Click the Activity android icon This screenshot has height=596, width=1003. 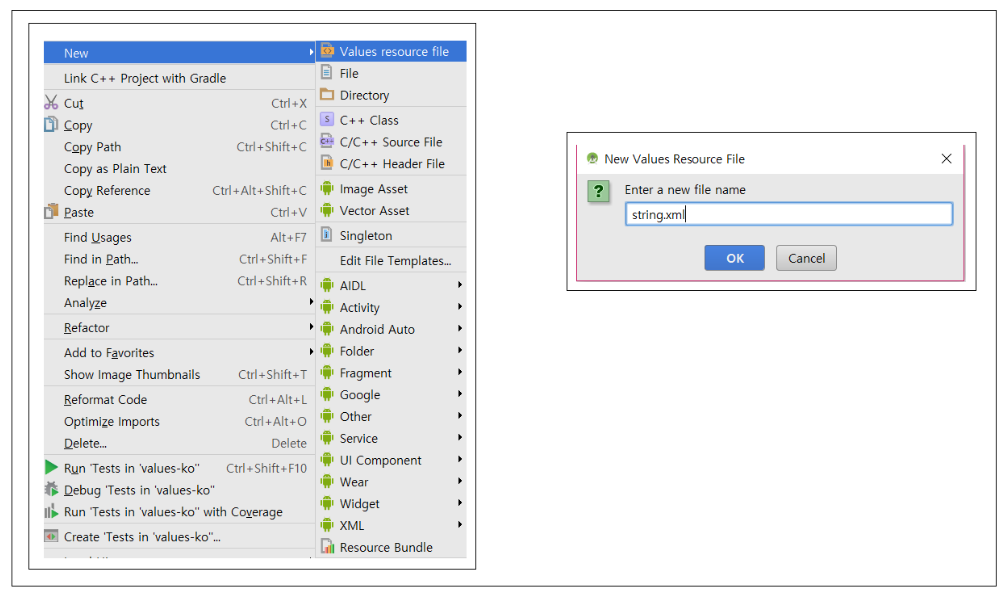(x=327, y=307)
